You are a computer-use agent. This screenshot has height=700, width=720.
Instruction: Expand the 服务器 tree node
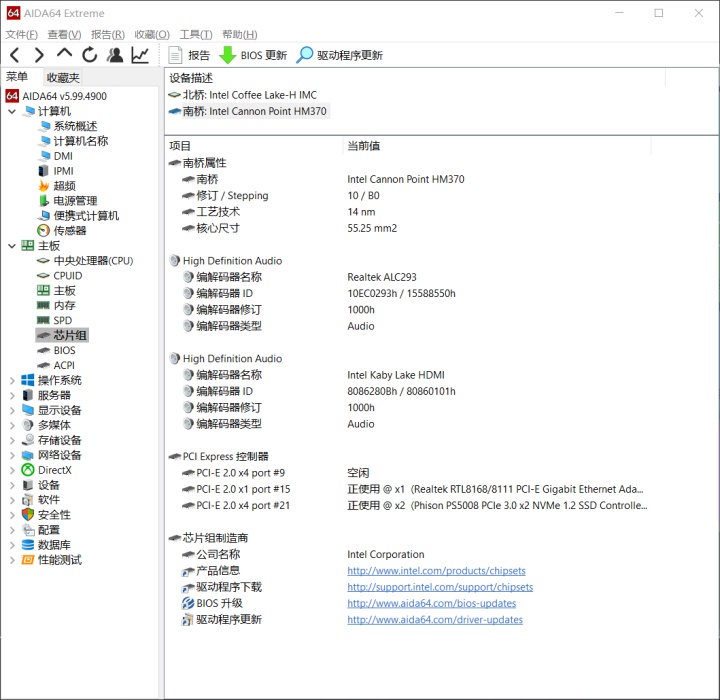pyautogui.click(x=12, y=395)
